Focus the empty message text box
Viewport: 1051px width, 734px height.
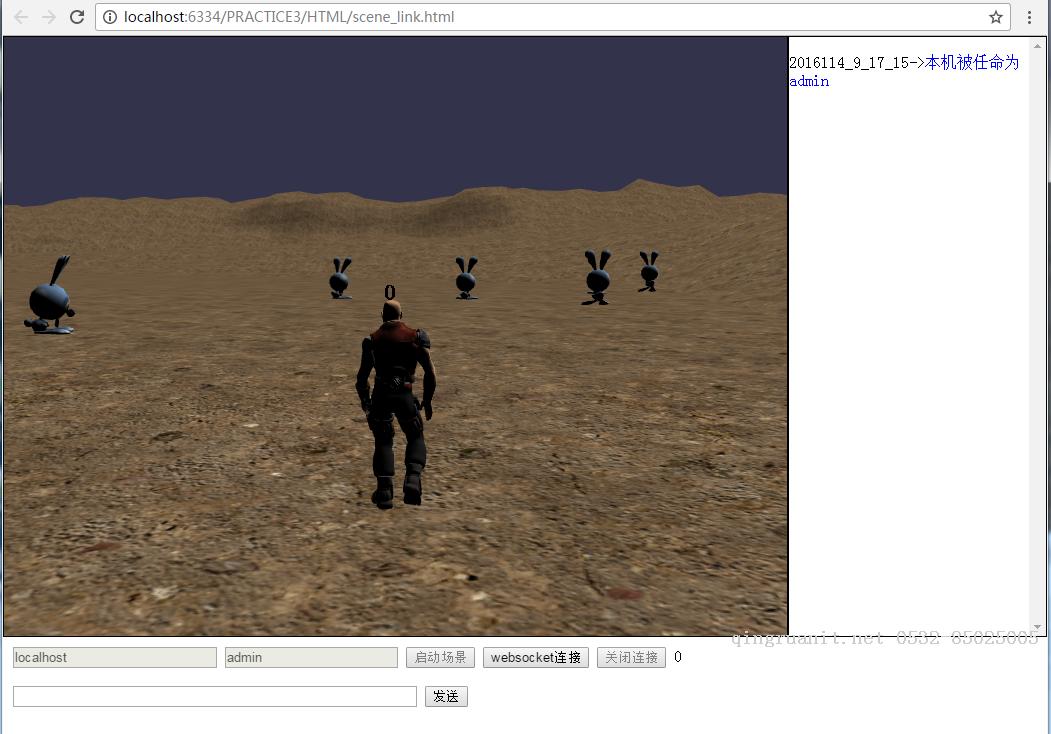tap(214, 697)
